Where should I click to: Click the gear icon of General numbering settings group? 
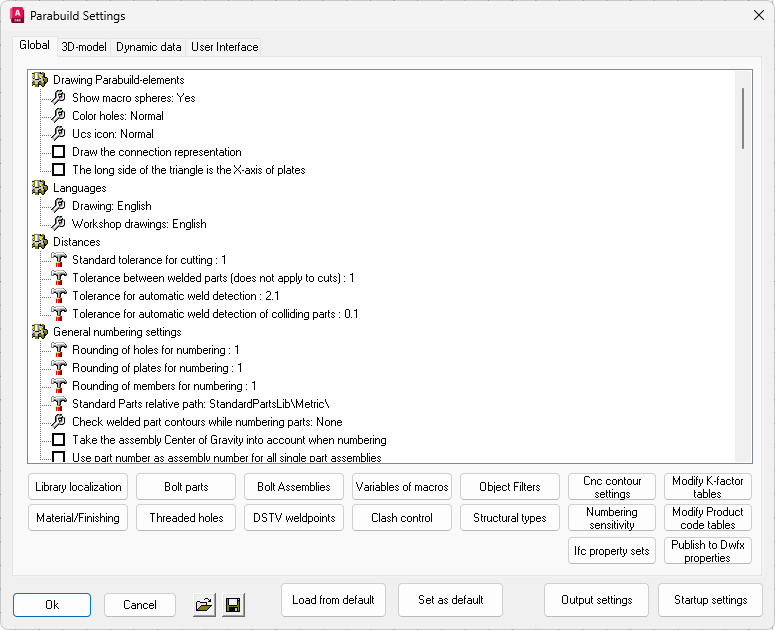pos(40,332)
